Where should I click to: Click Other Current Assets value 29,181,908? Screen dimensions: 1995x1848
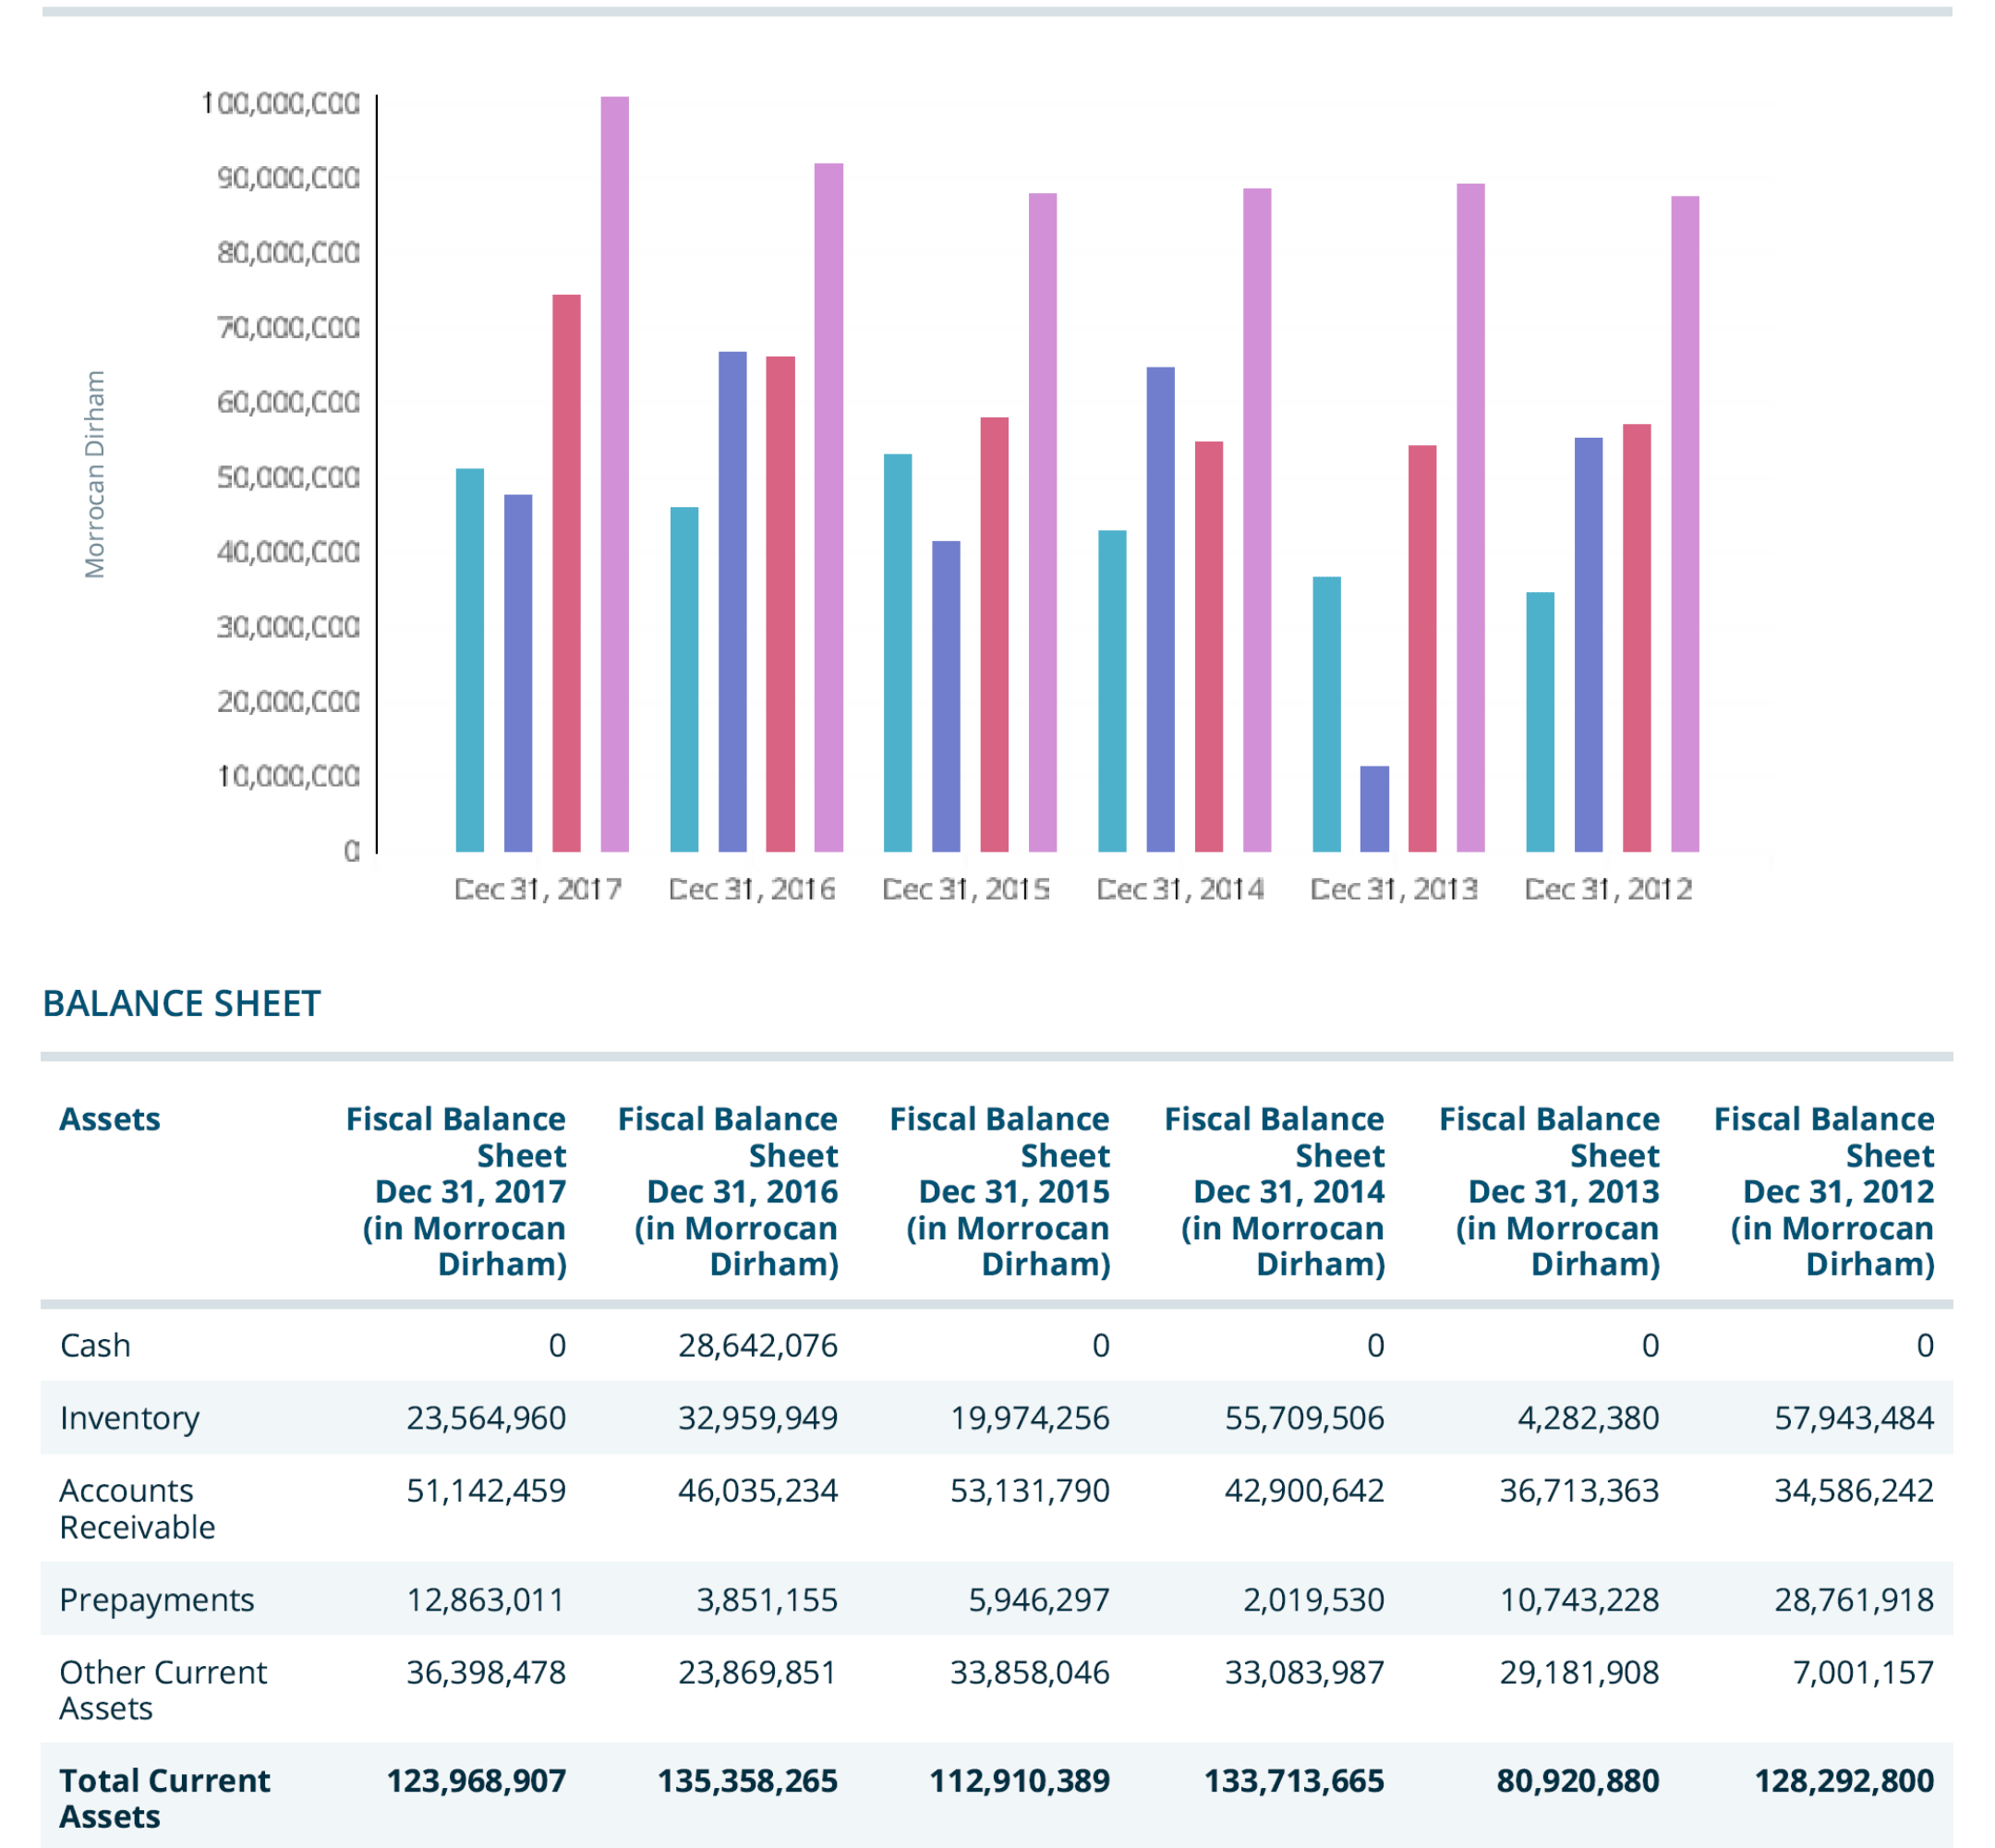tap(1580, 1672)
